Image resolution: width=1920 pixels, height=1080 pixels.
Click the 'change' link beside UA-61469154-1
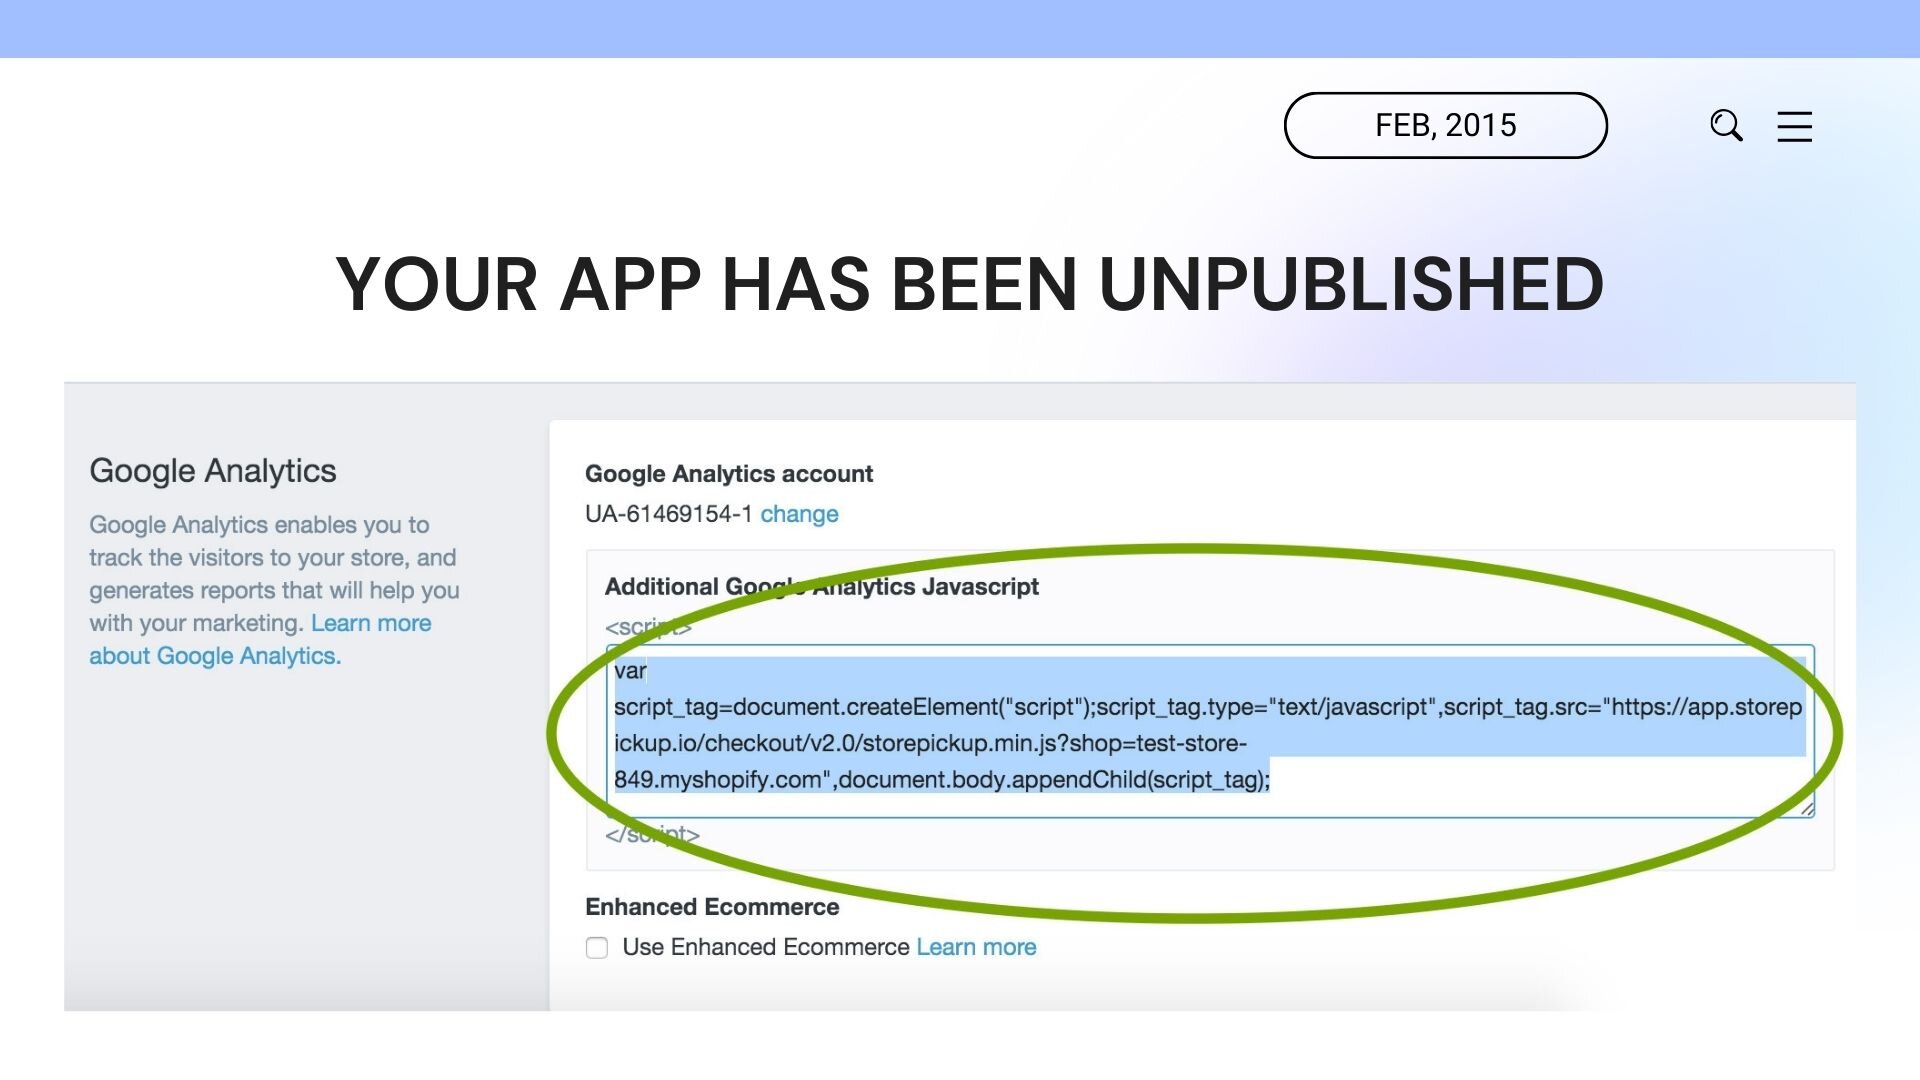(799, 514)
